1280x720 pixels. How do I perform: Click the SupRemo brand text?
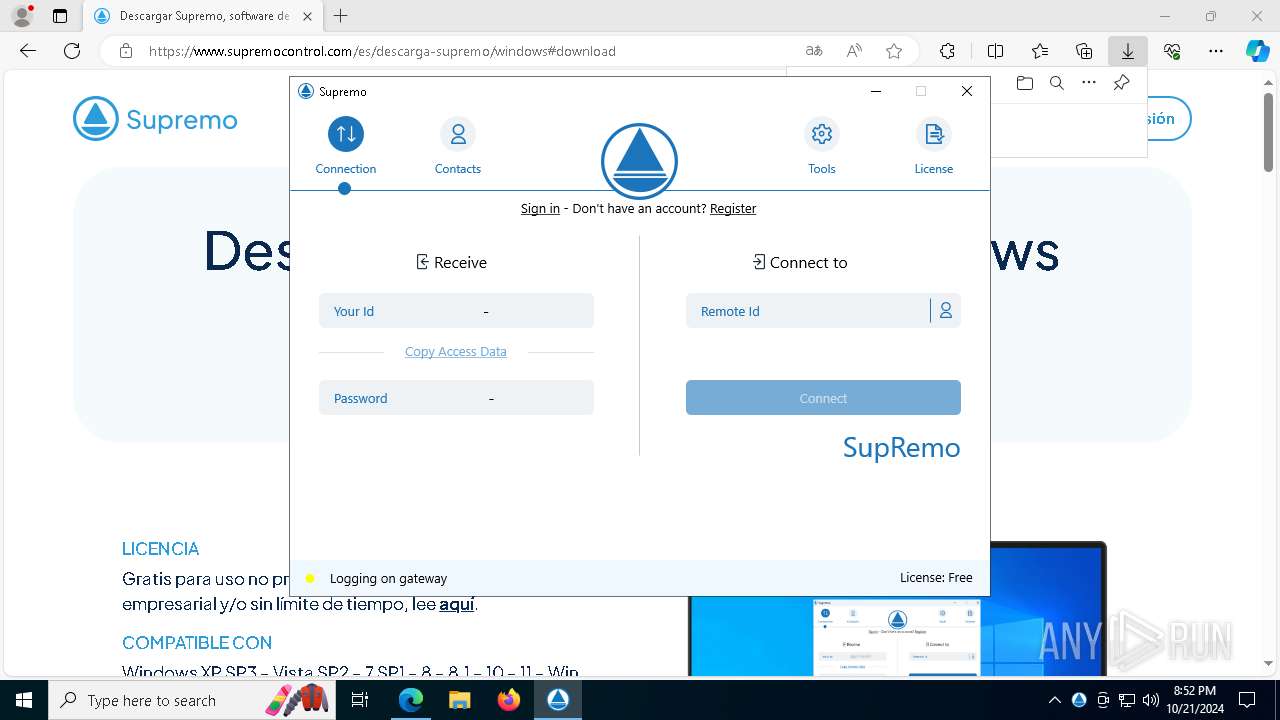901,447
